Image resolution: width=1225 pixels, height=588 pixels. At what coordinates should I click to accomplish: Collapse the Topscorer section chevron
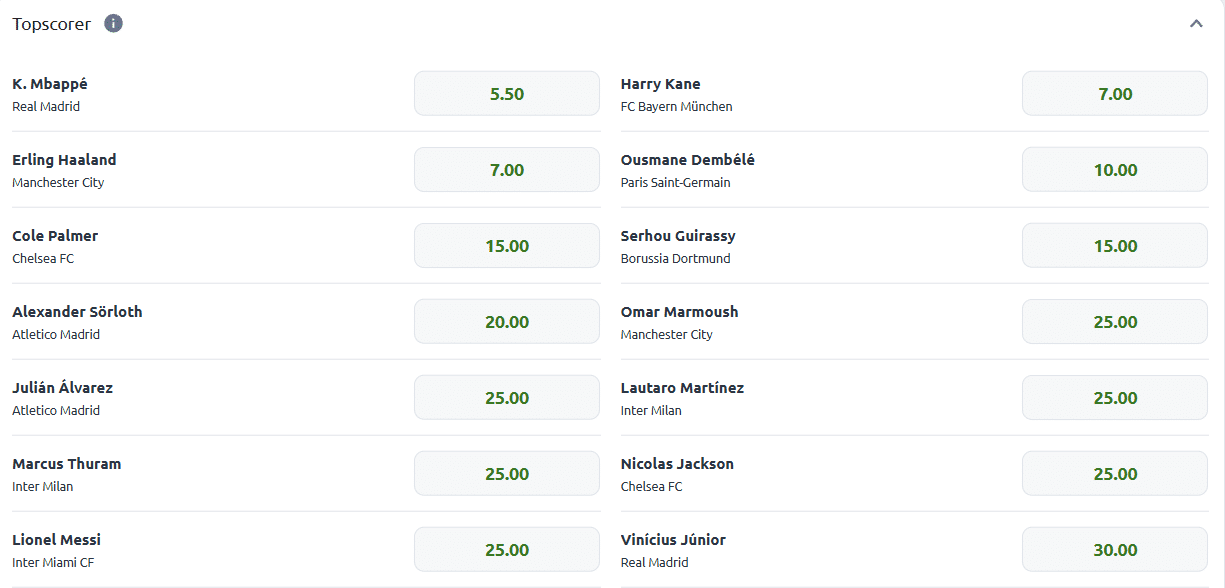1196,23
